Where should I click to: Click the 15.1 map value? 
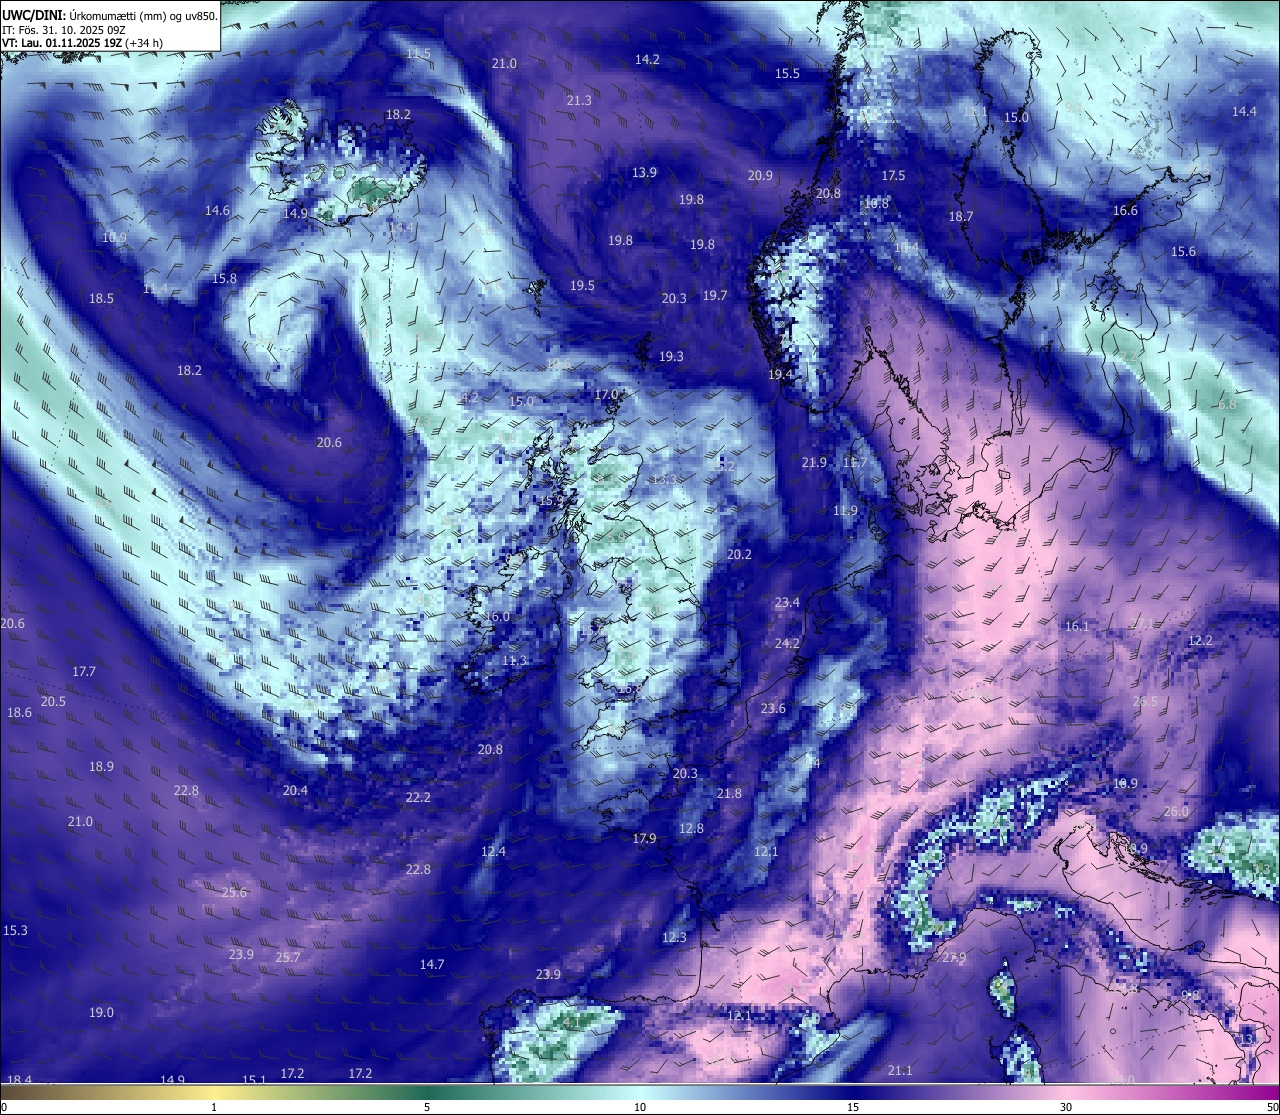254,1080
